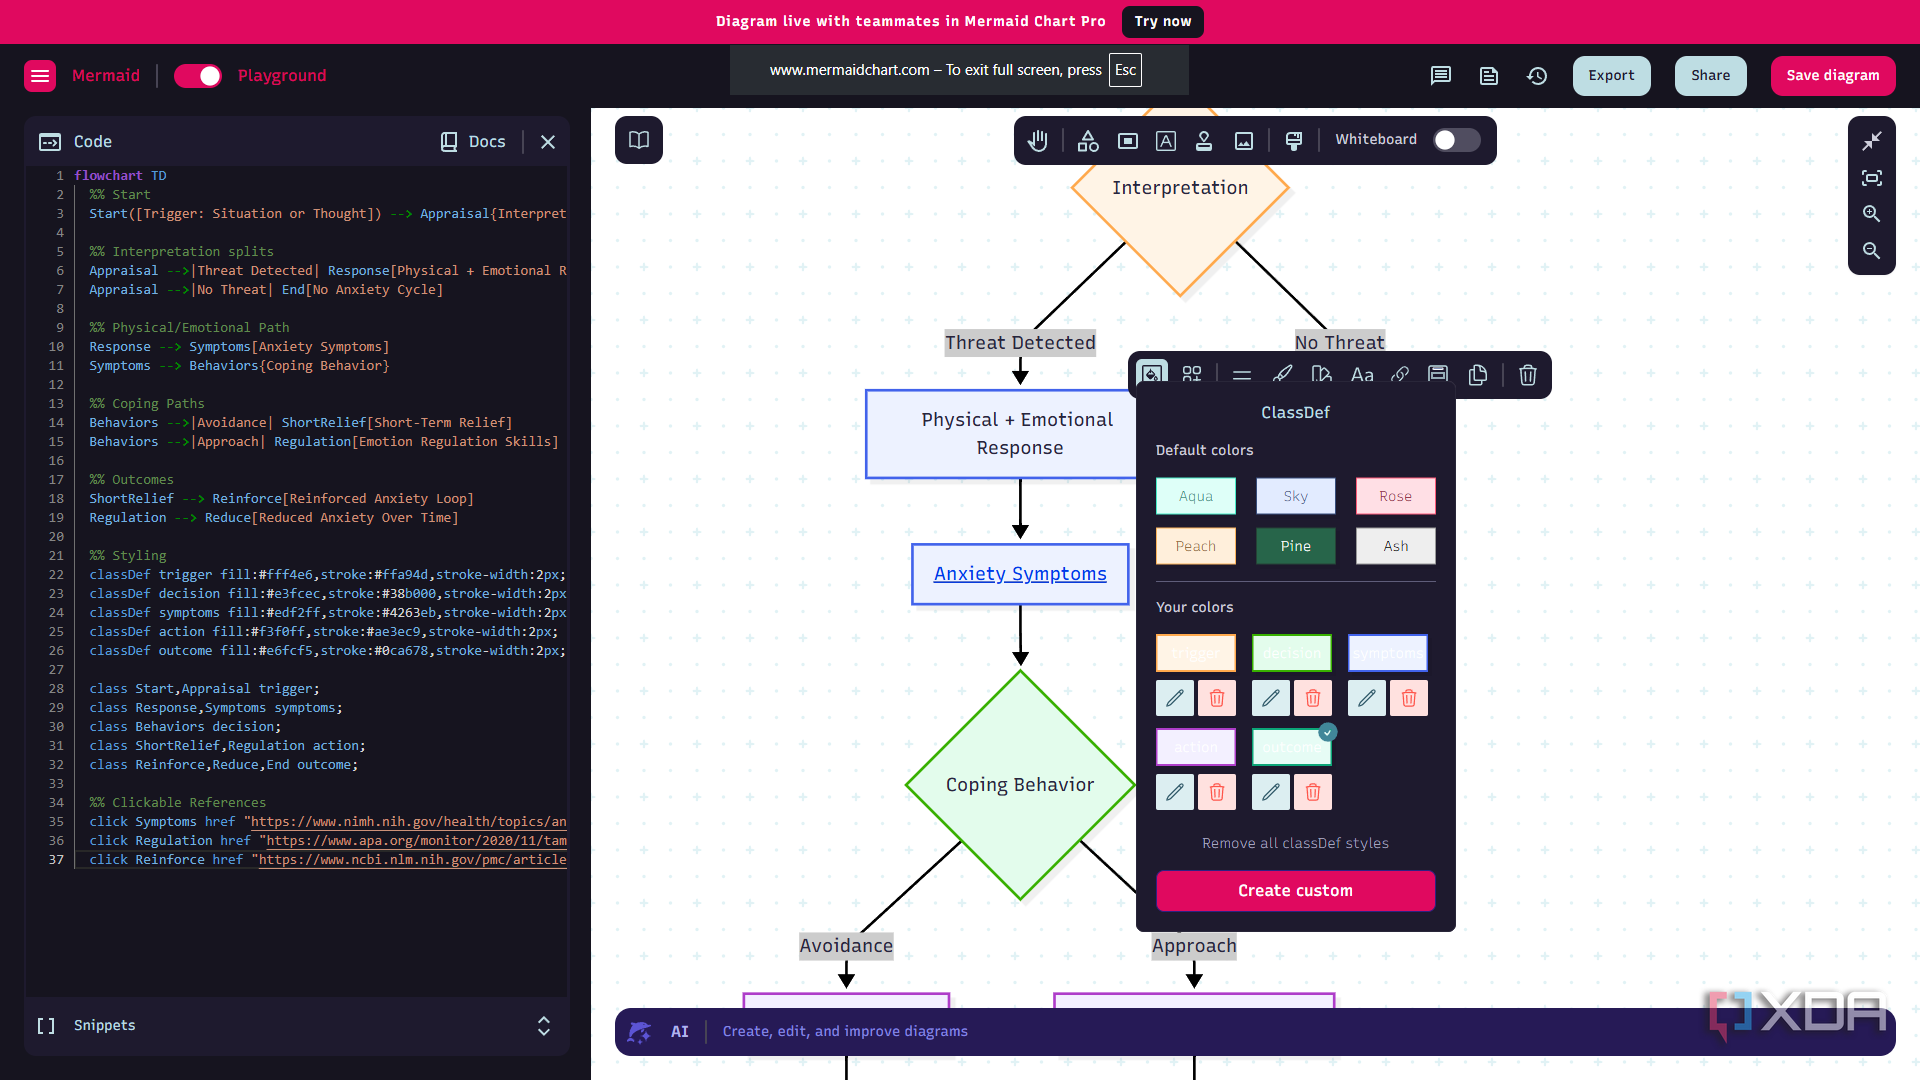1920x1080 pixels.
Task: Exit full screen with collapse arrows icon
Action: [1872, 141]
